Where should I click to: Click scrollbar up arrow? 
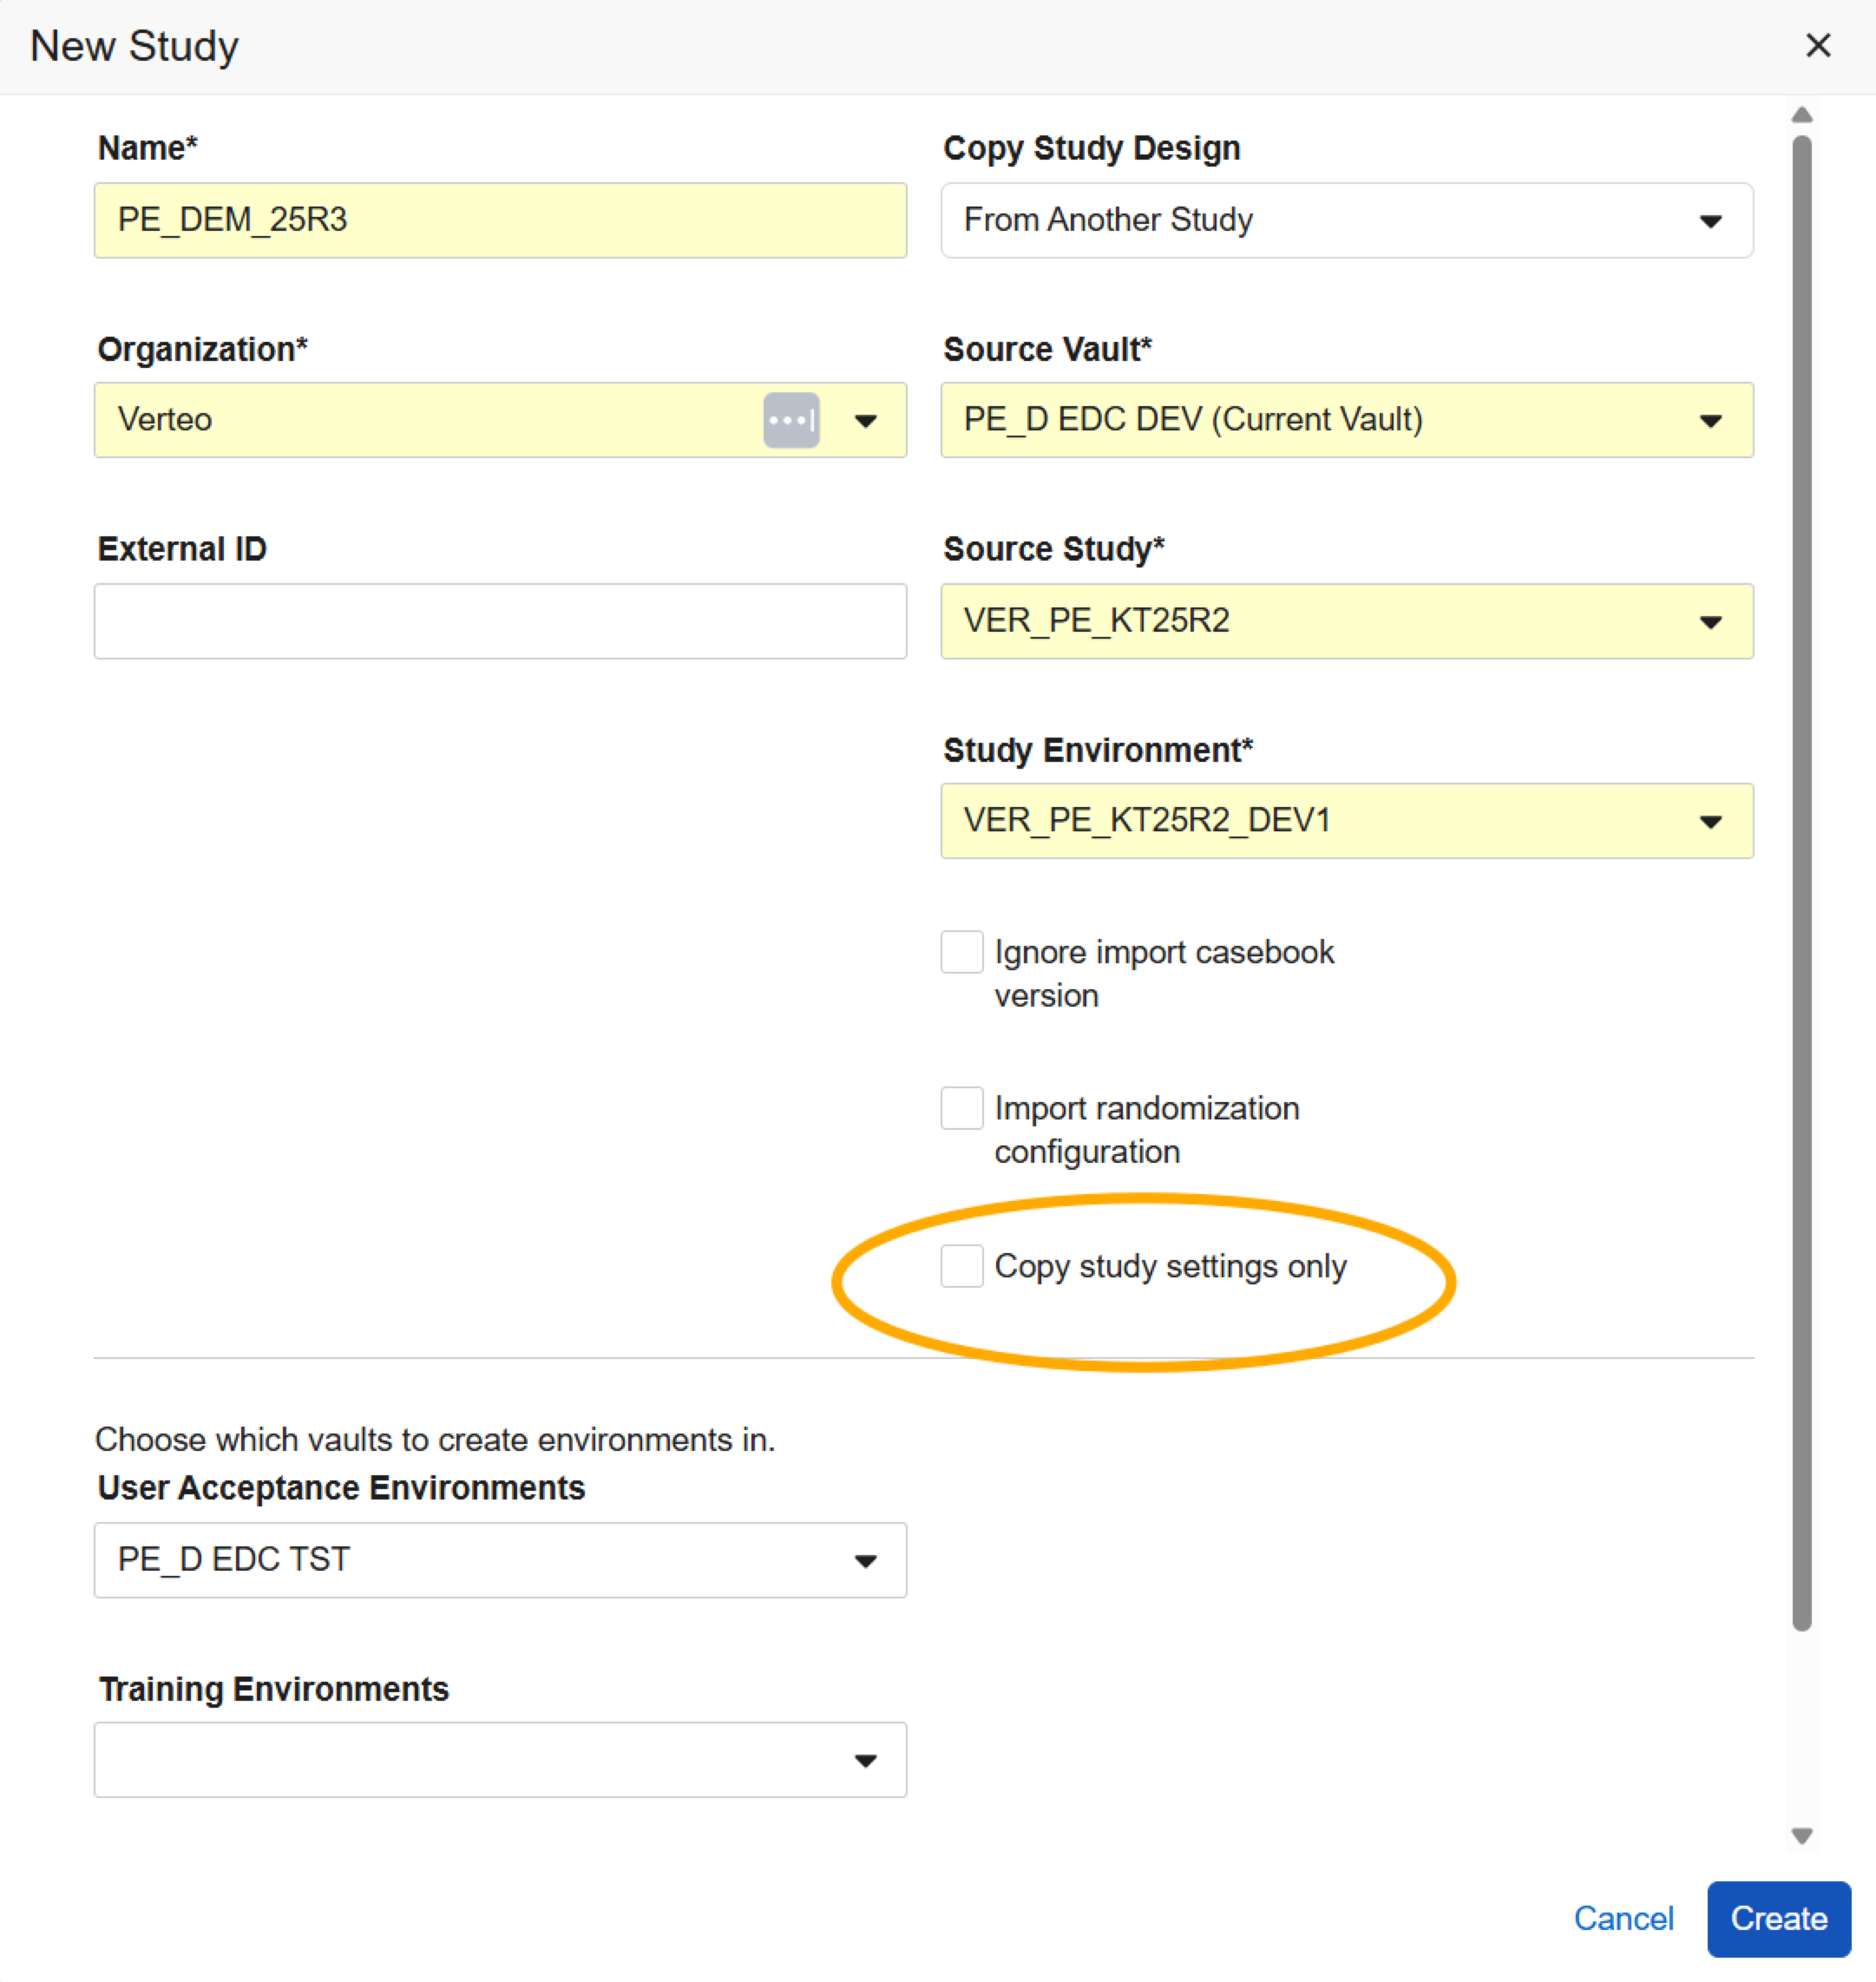[1801, 115]
